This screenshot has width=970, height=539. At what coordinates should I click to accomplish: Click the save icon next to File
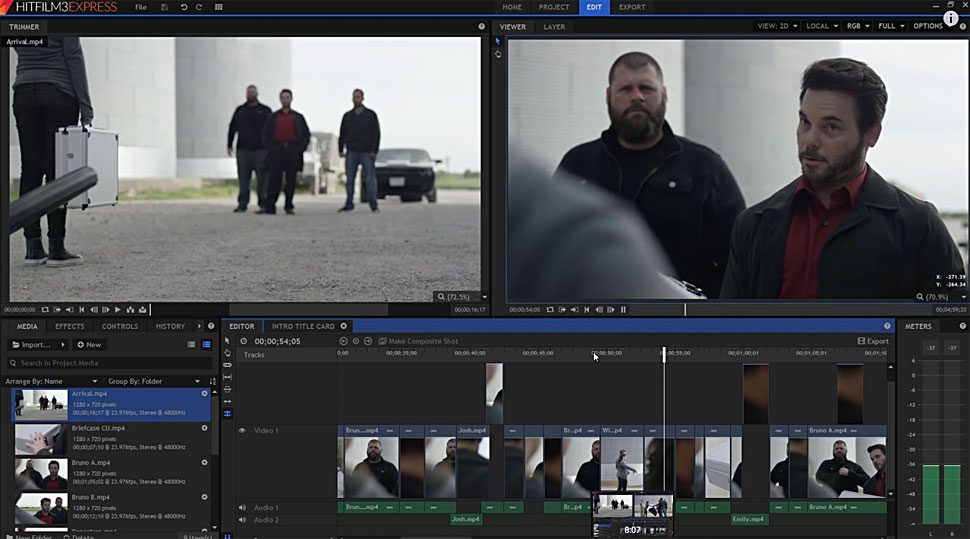164,7
